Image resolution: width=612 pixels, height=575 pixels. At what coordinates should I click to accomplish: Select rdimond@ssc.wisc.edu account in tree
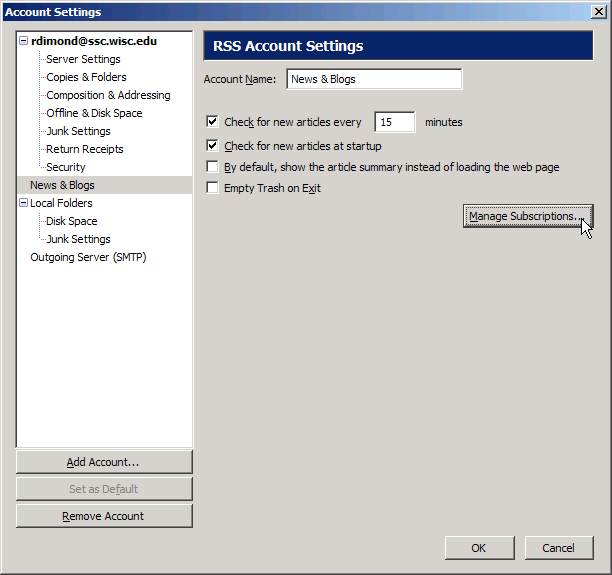pos(94,41)
